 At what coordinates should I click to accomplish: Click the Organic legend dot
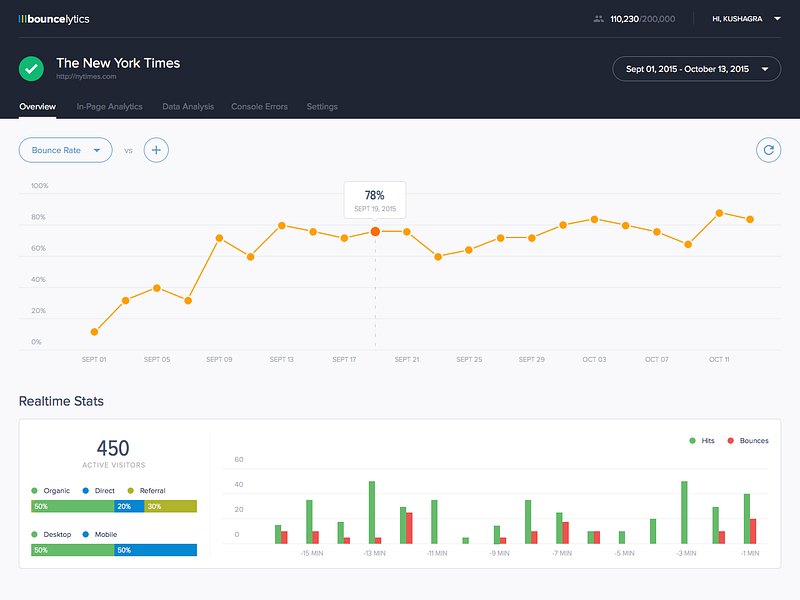34,491
